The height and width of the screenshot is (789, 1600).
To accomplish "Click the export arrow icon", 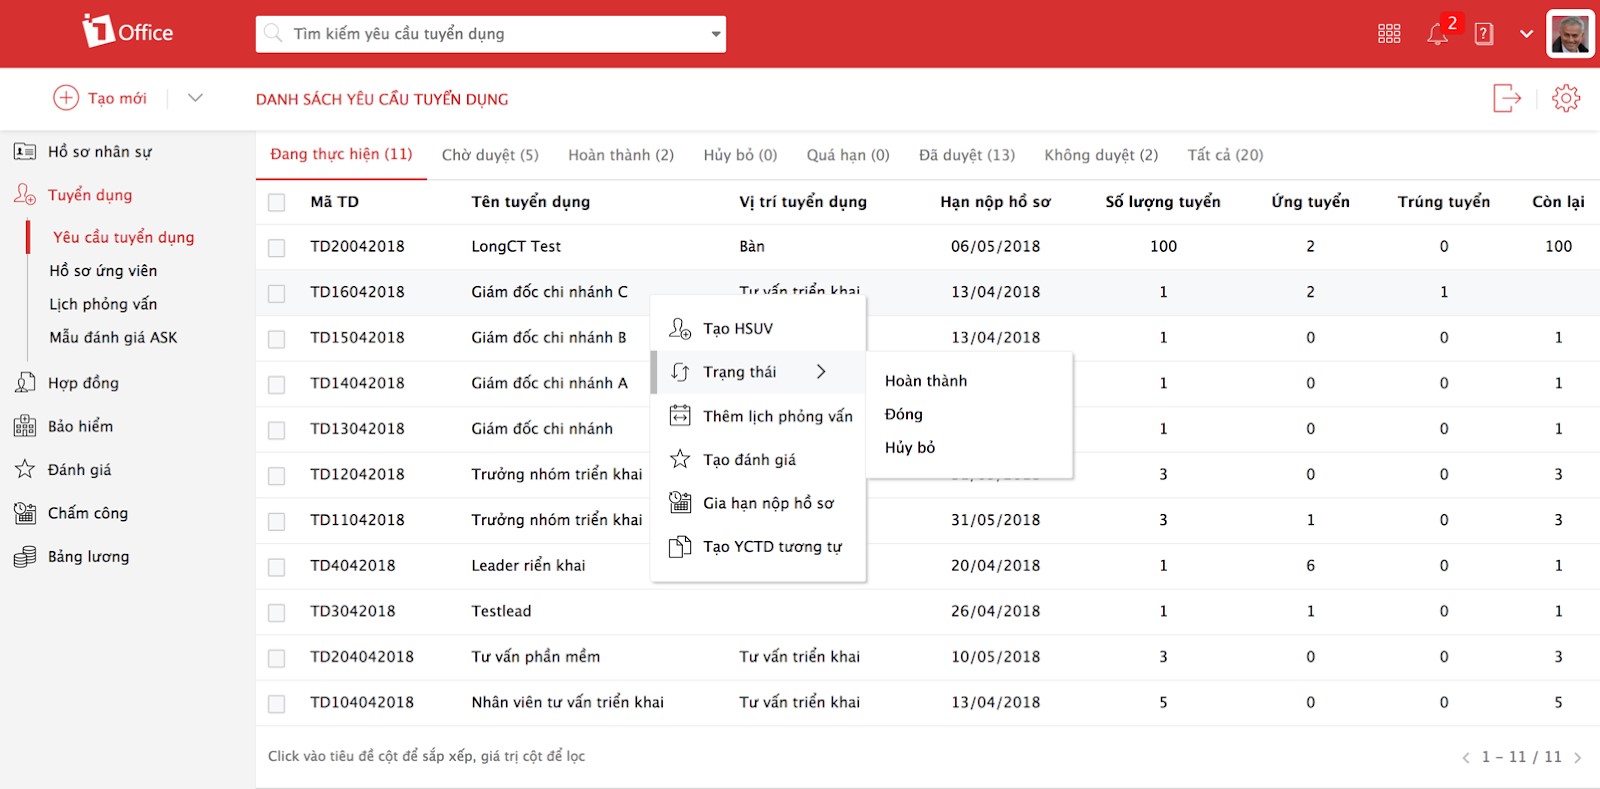I will [x=1506, y=98].
